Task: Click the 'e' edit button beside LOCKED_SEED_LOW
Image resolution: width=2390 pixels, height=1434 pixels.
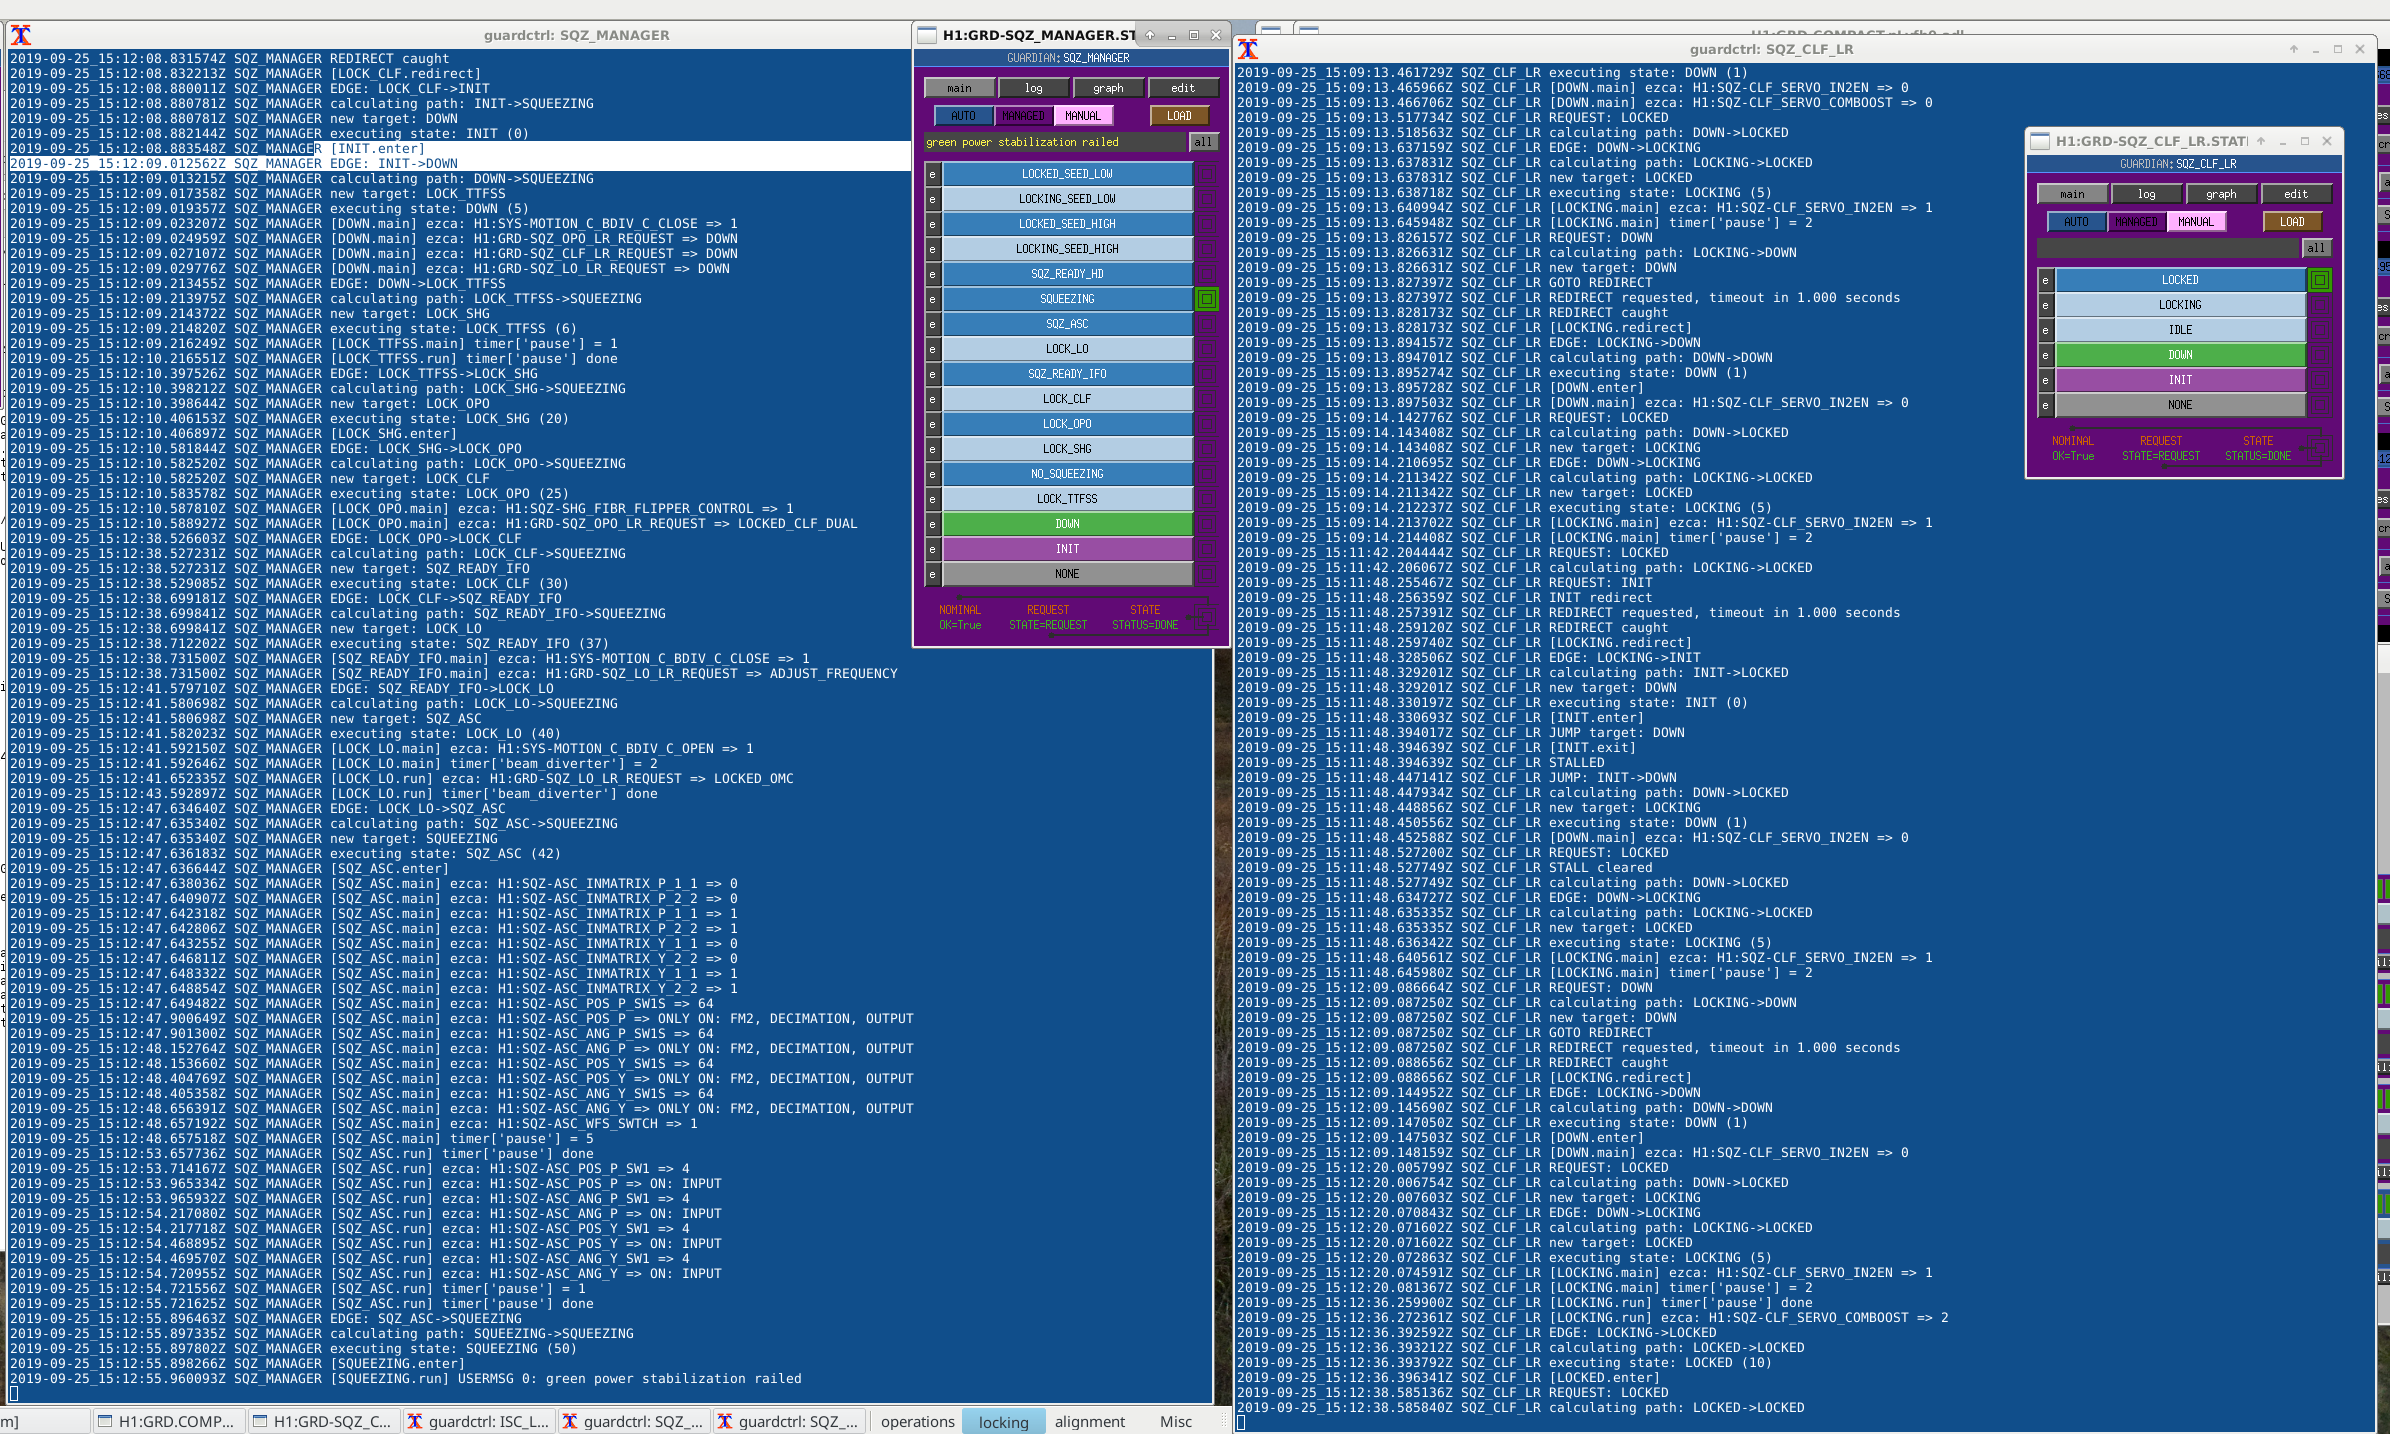Action: tap(932, 174)
